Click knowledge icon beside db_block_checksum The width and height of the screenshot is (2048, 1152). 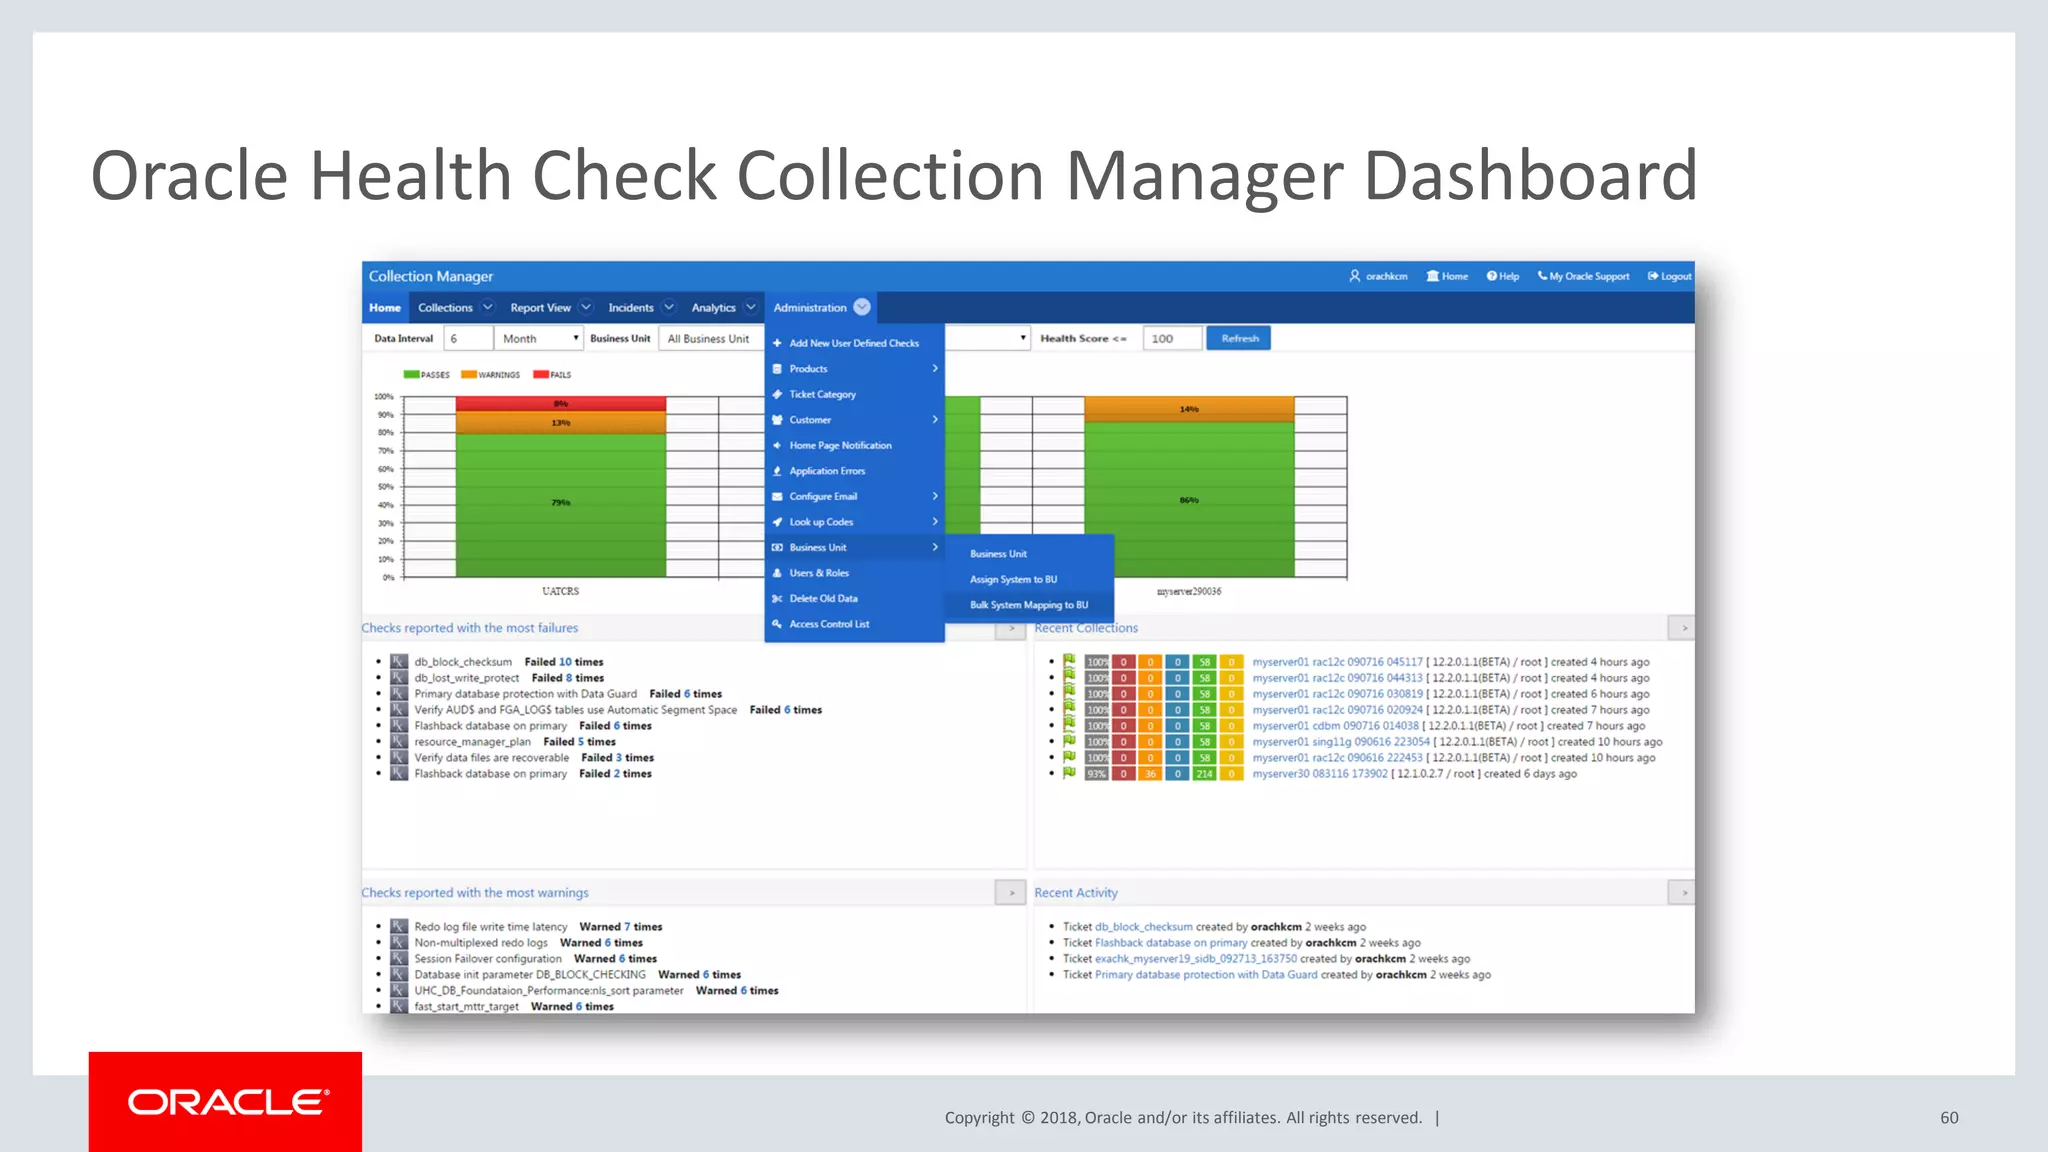click(399, 662)
